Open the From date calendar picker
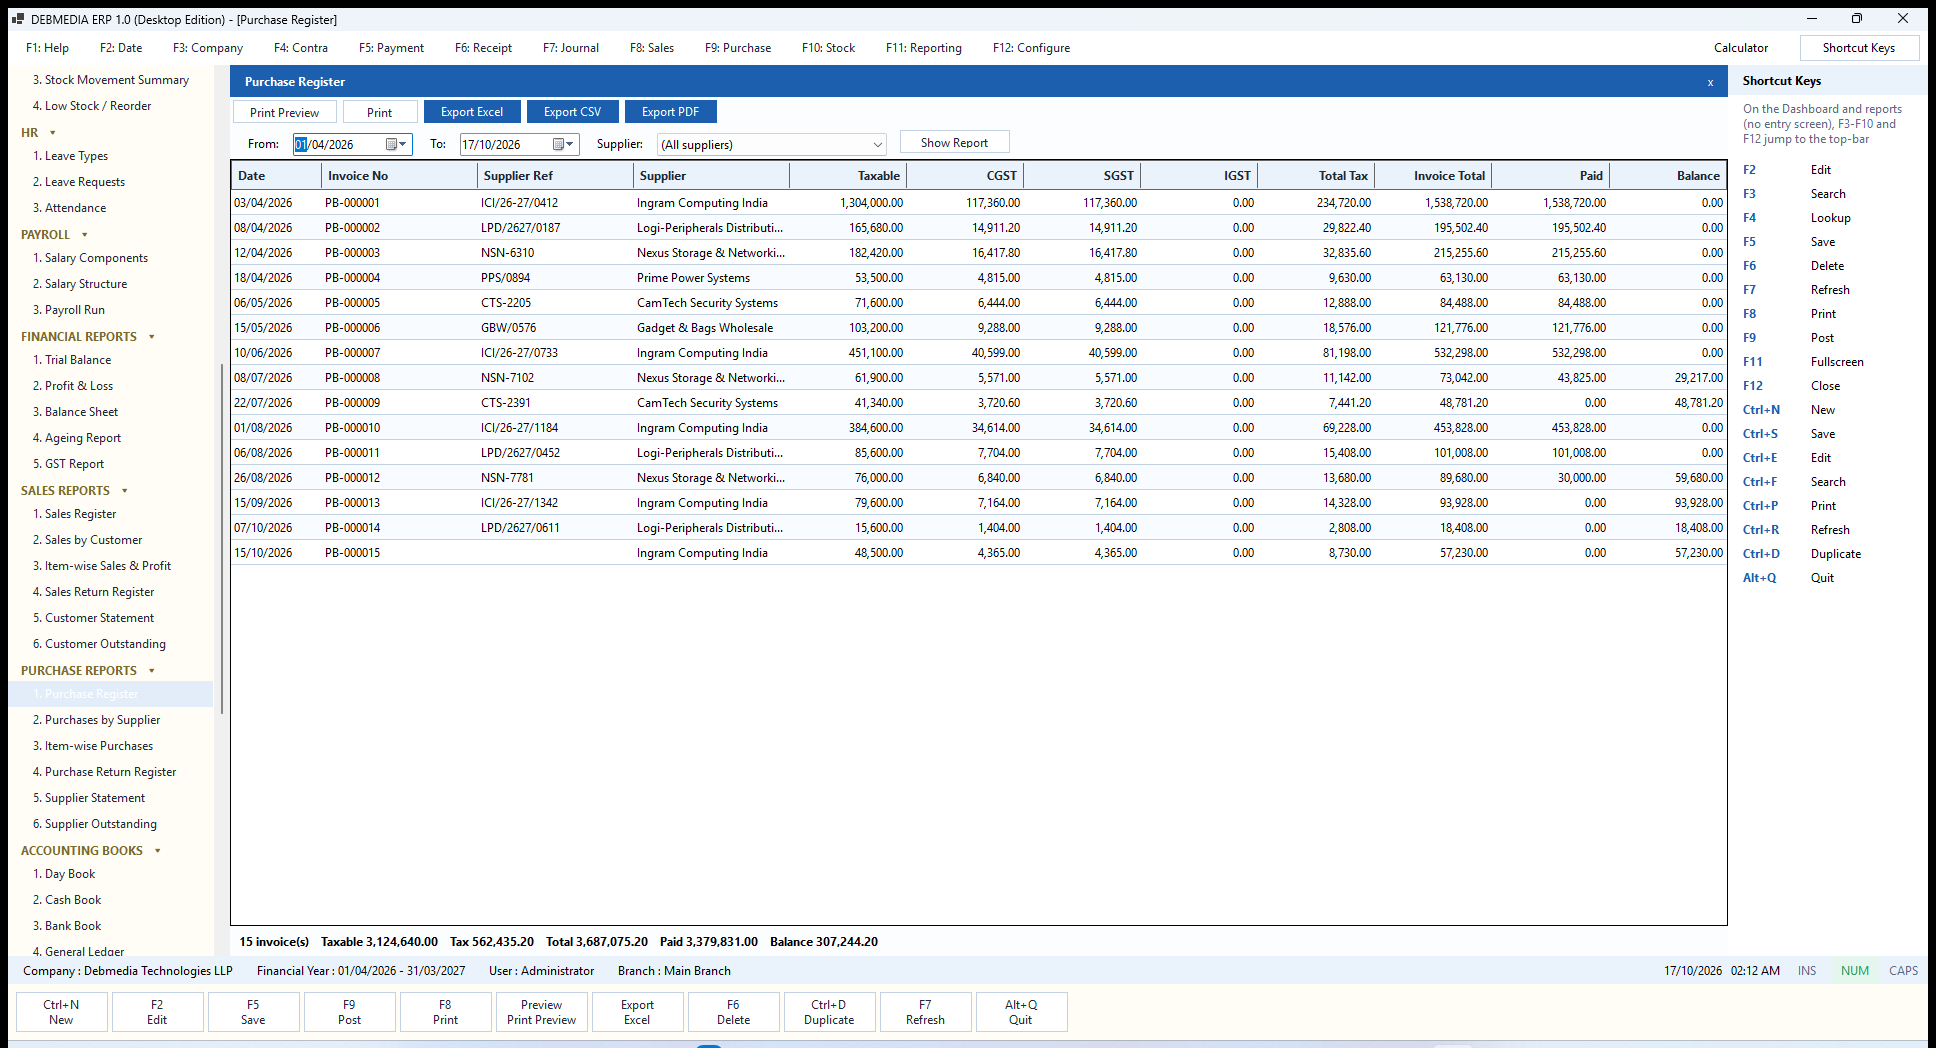The image size is (1936, 1048). click(x=396, y=144)
